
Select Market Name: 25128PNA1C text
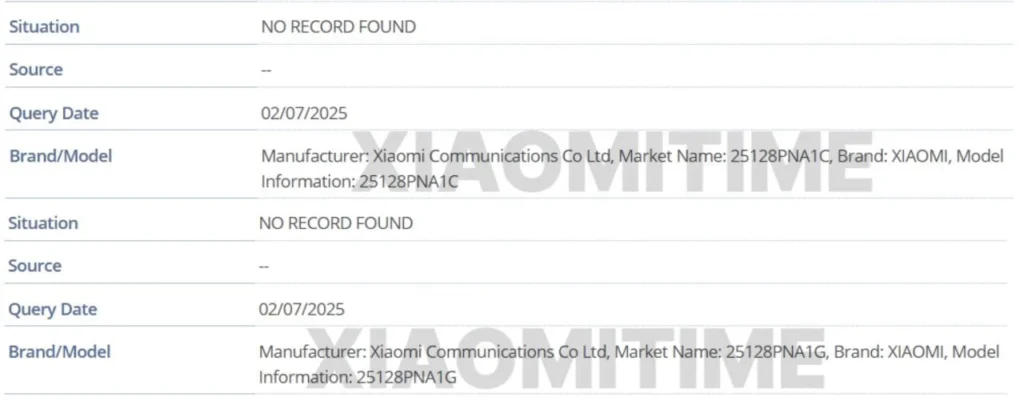pyautogui.click(x=724, y=157)
